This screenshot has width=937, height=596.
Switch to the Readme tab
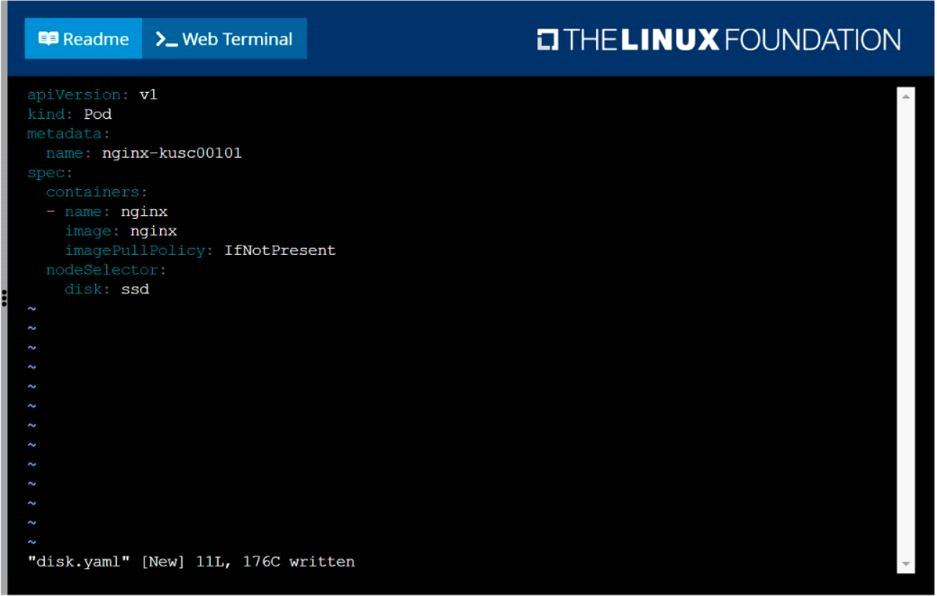(84, 39)
